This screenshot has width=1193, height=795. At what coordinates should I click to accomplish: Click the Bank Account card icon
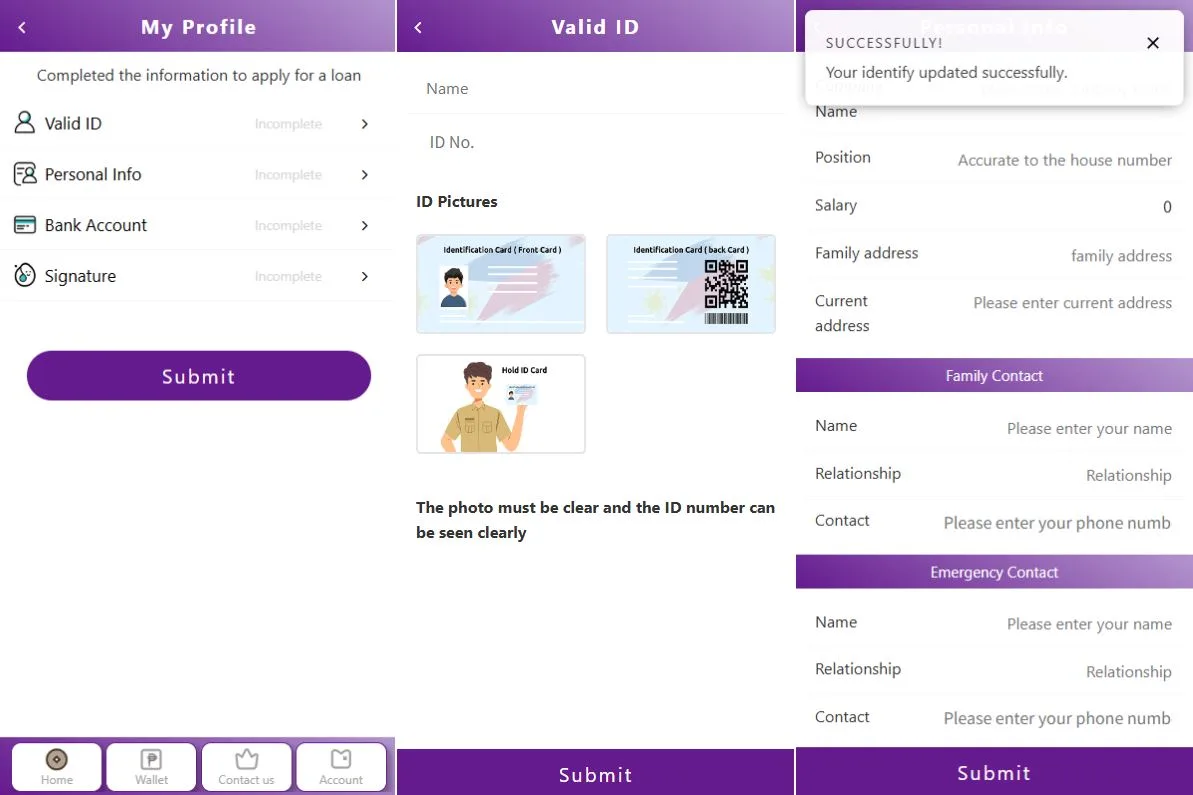click(24, 224)
